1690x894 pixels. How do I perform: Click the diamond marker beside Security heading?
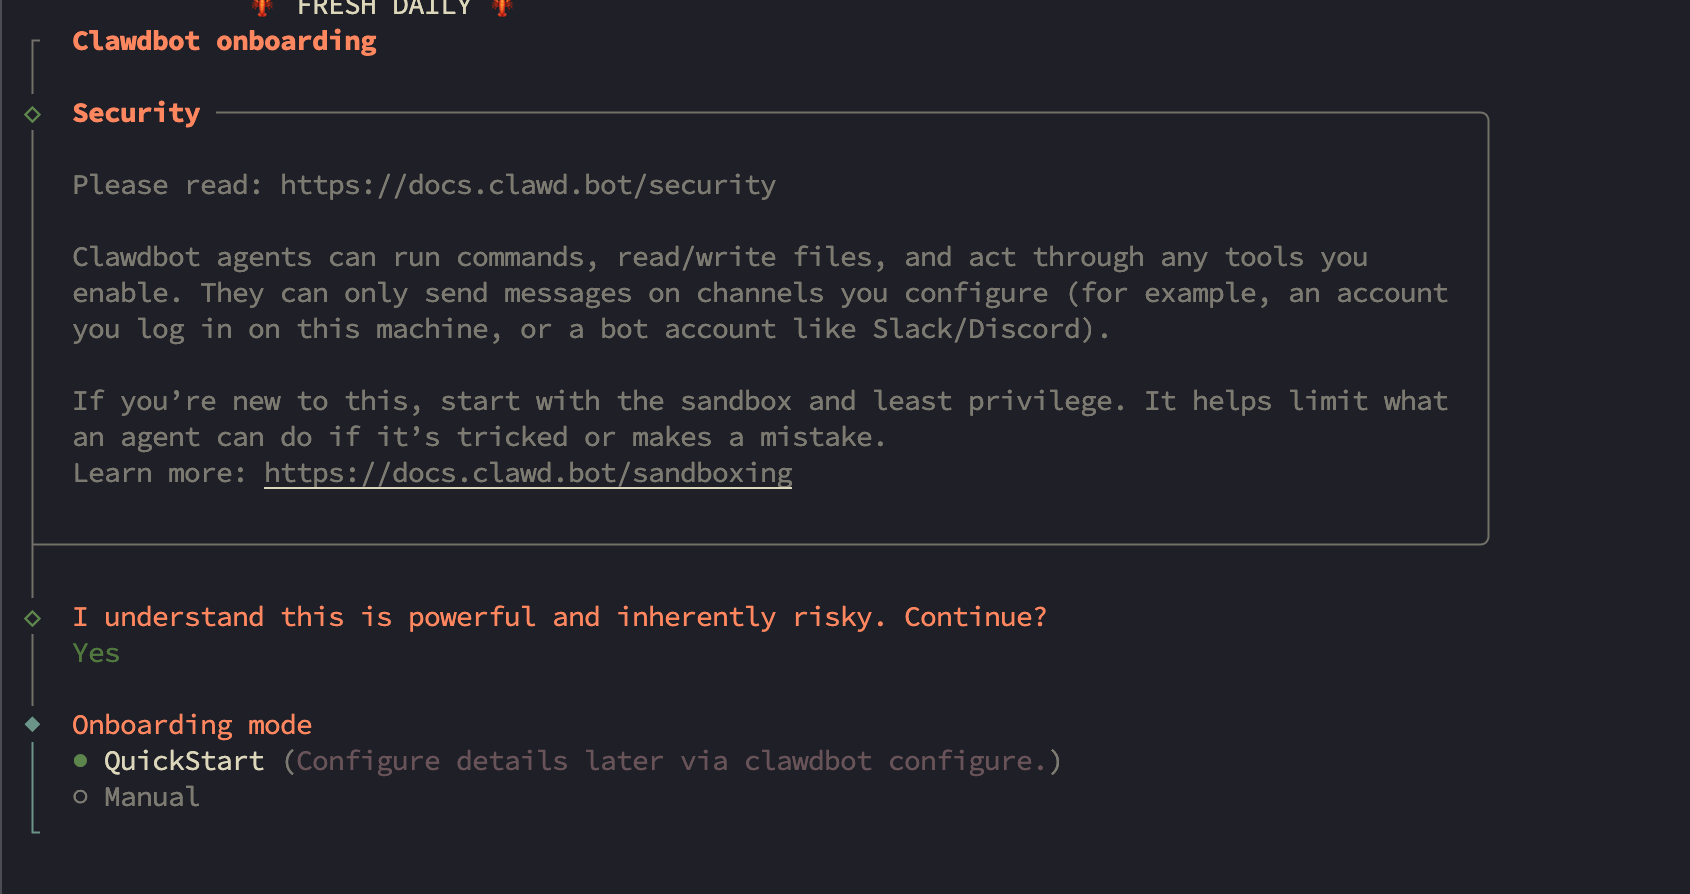click(x=33, y=114)
